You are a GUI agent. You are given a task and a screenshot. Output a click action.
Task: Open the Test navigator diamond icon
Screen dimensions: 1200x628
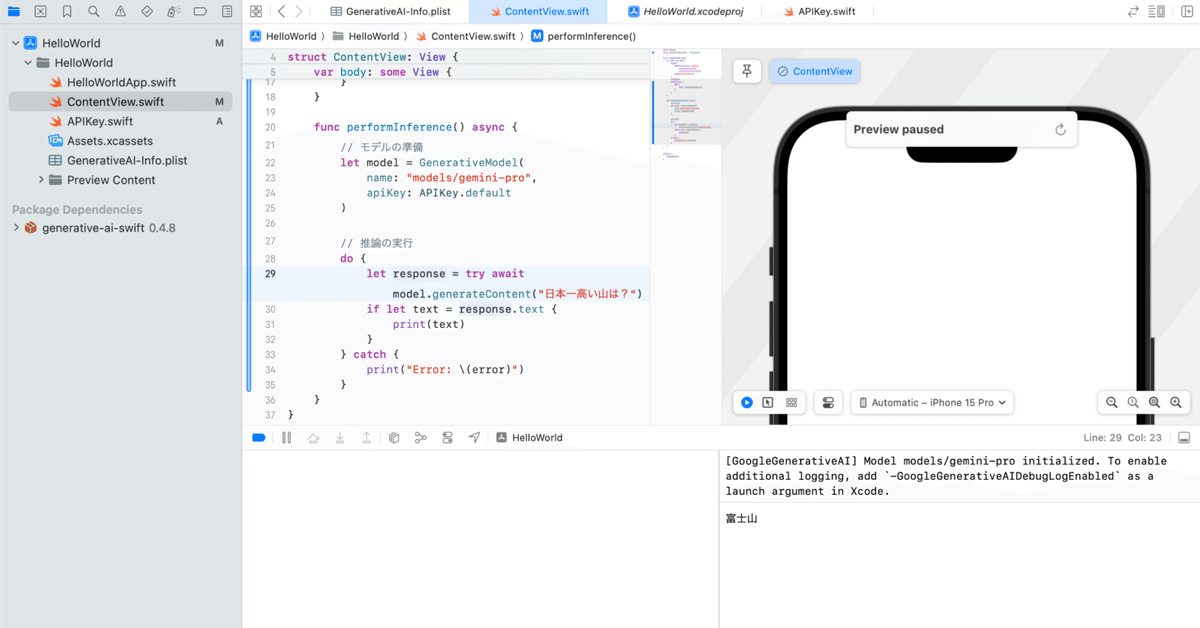point(147,12)
